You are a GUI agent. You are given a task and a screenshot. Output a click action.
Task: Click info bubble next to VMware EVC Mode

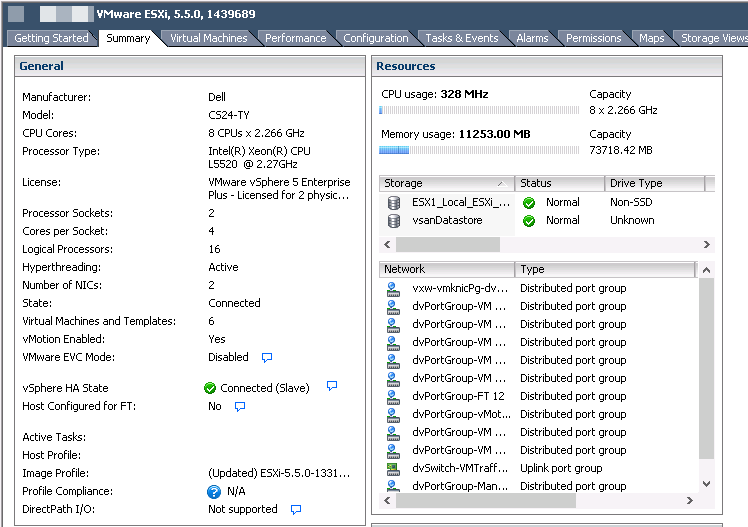pyautogui.click(x=267, y=357)
